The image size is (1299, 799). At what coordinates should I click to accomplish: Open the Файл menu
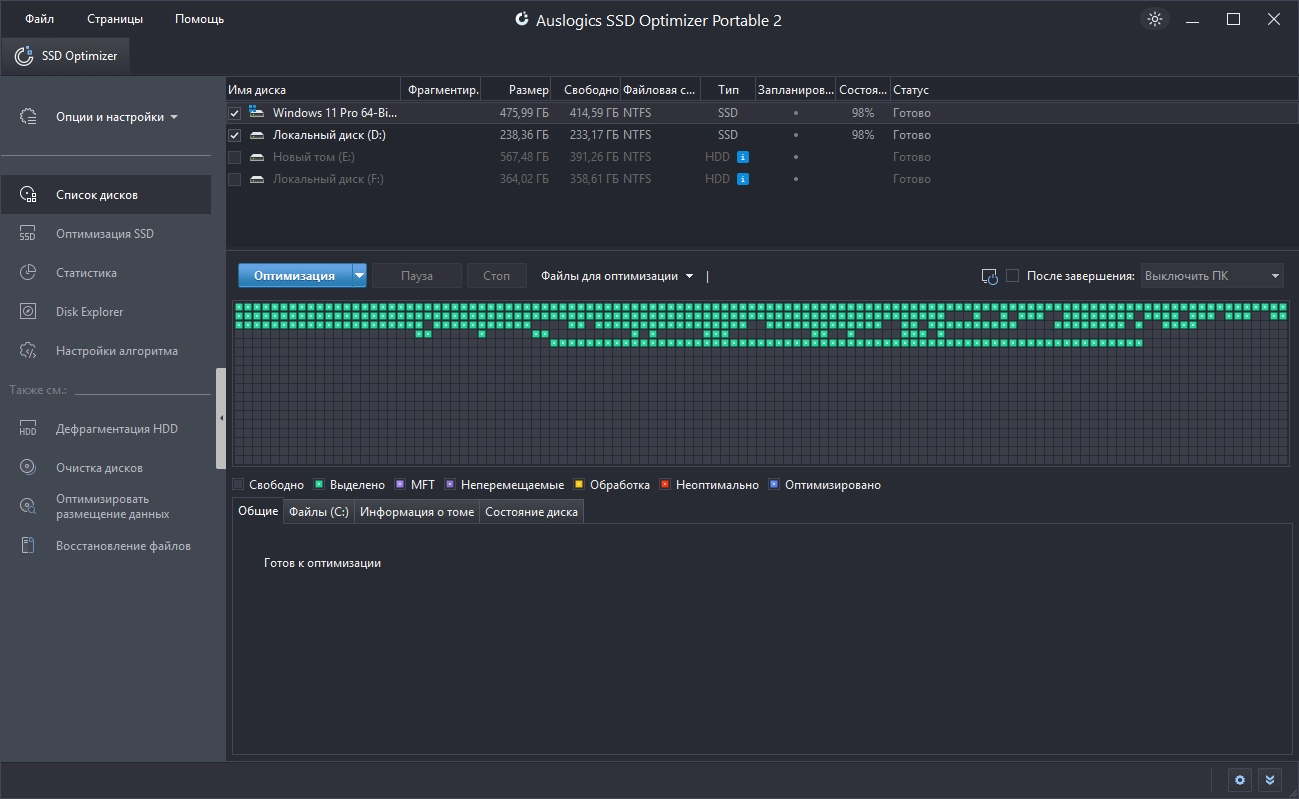(x=40, y=19)
